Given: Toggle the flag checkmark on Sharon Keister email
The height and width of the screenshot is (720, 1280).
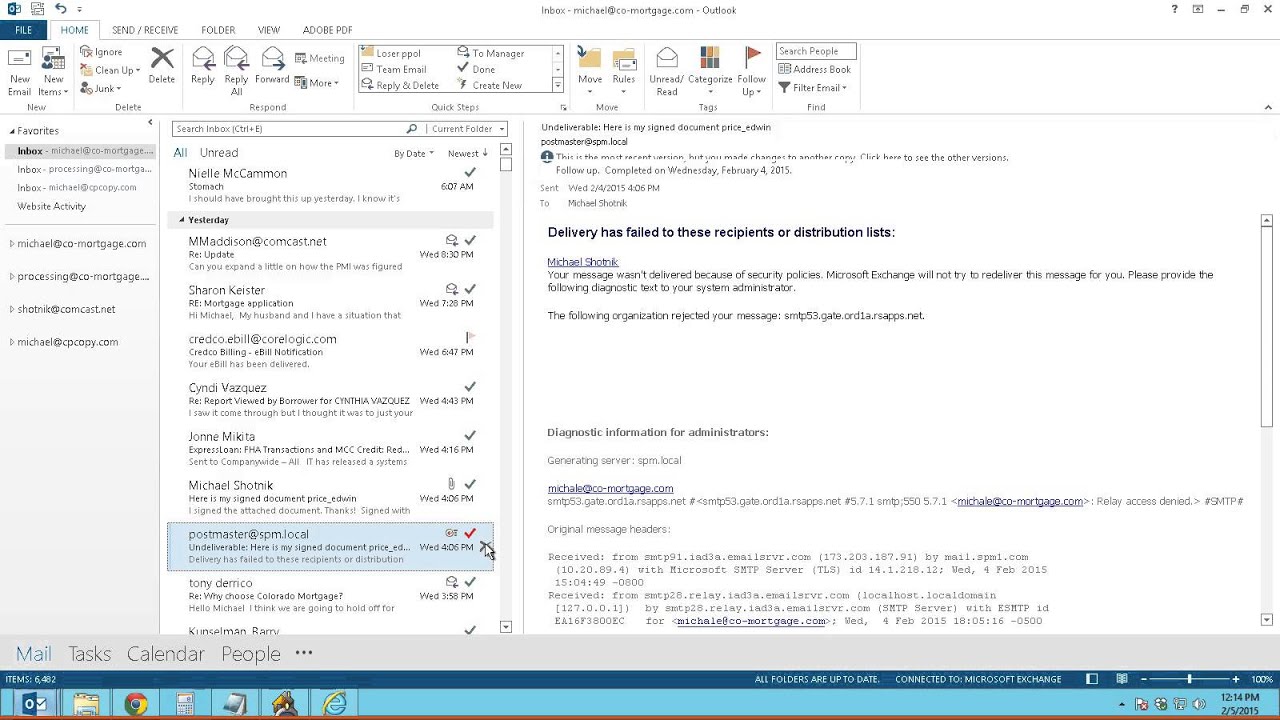Looking at the screenshot, I should tap(470, 289).
